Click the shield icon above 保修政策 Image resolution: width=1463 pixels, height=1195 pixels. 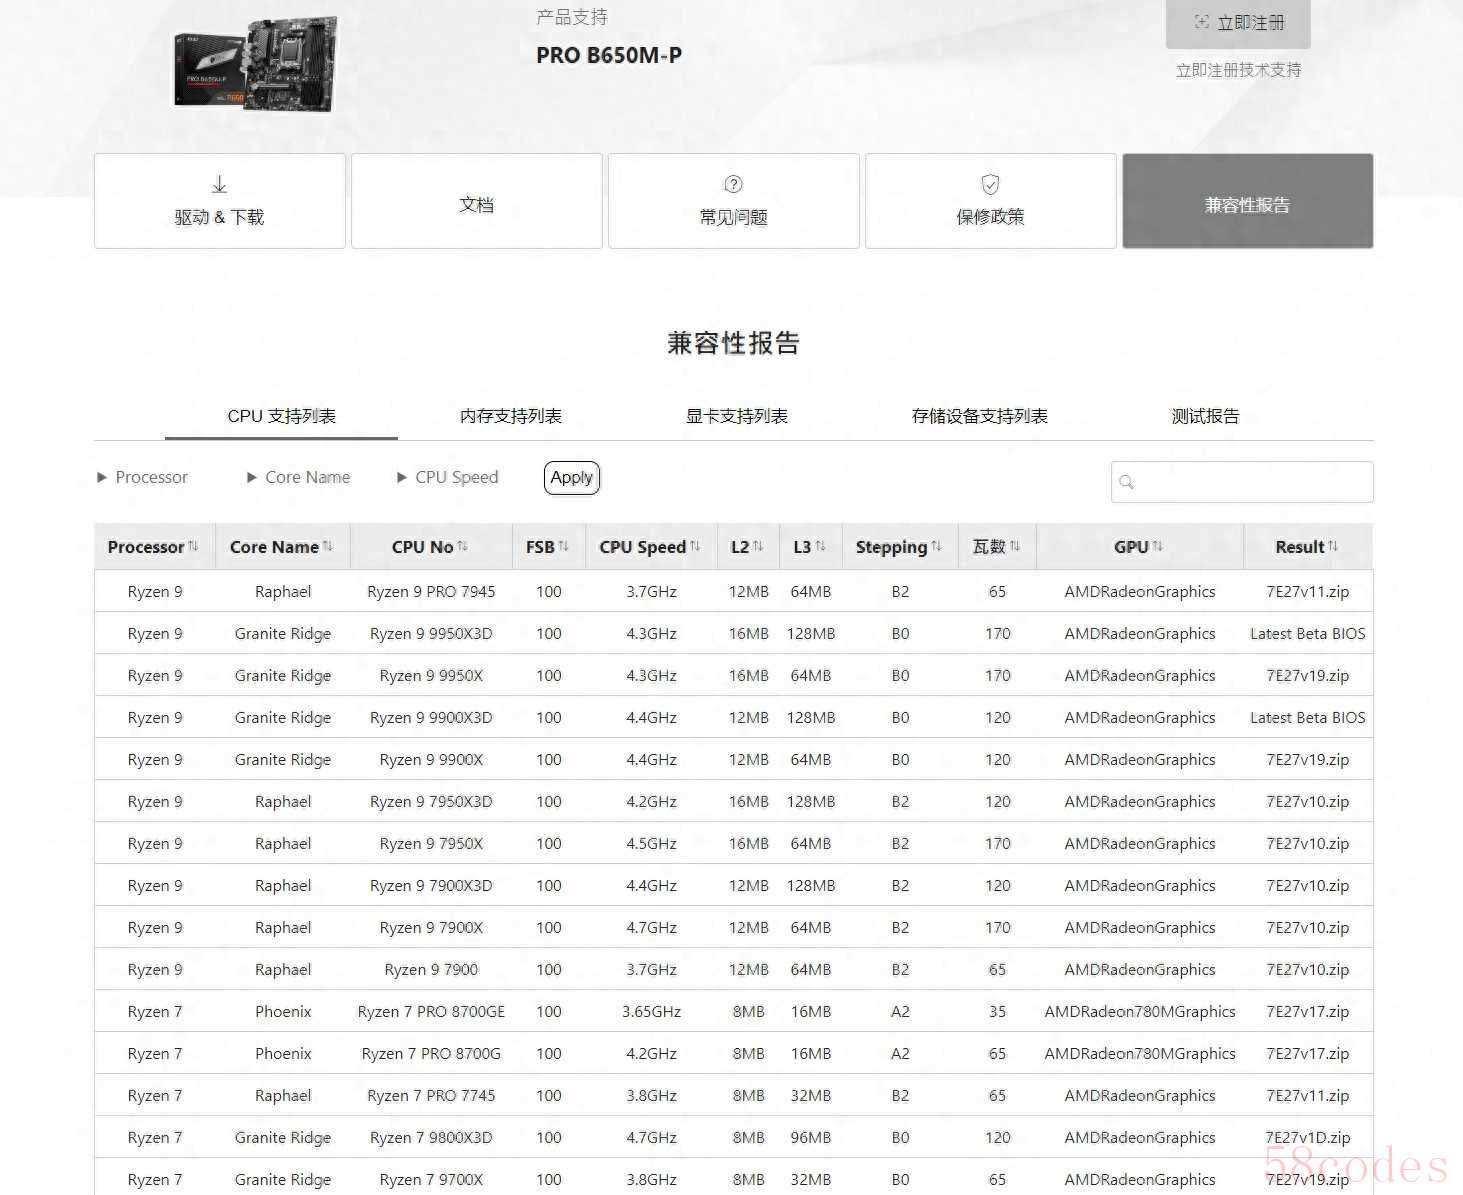tap(990, 184)
